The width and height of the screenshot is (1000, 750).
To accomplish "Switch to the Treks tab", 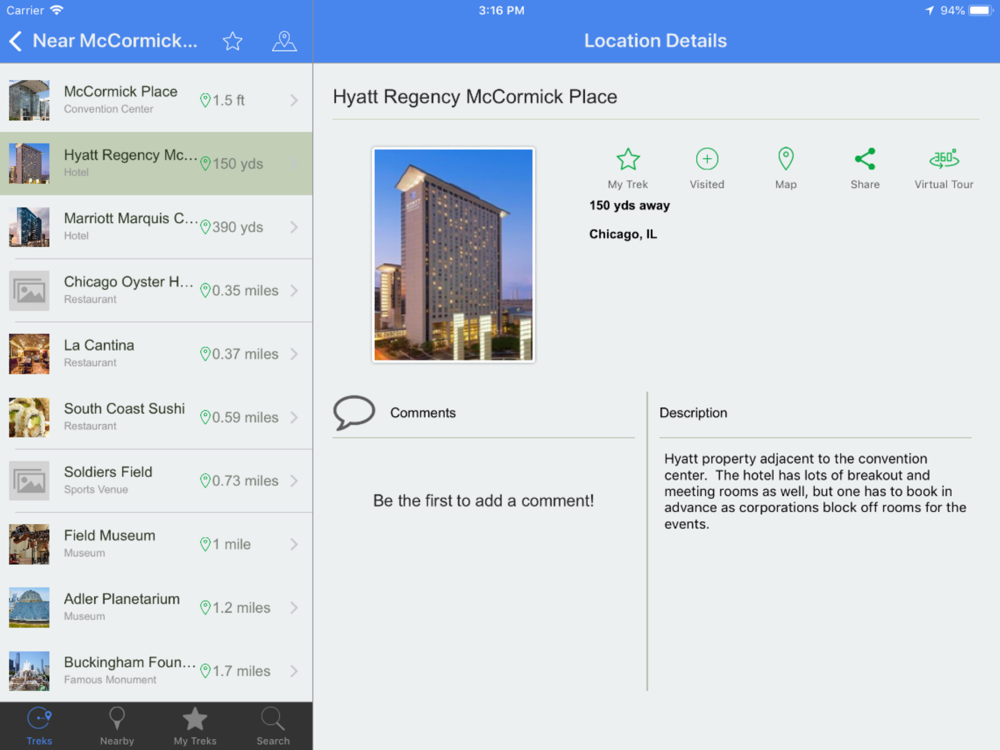I will [39, 726].
